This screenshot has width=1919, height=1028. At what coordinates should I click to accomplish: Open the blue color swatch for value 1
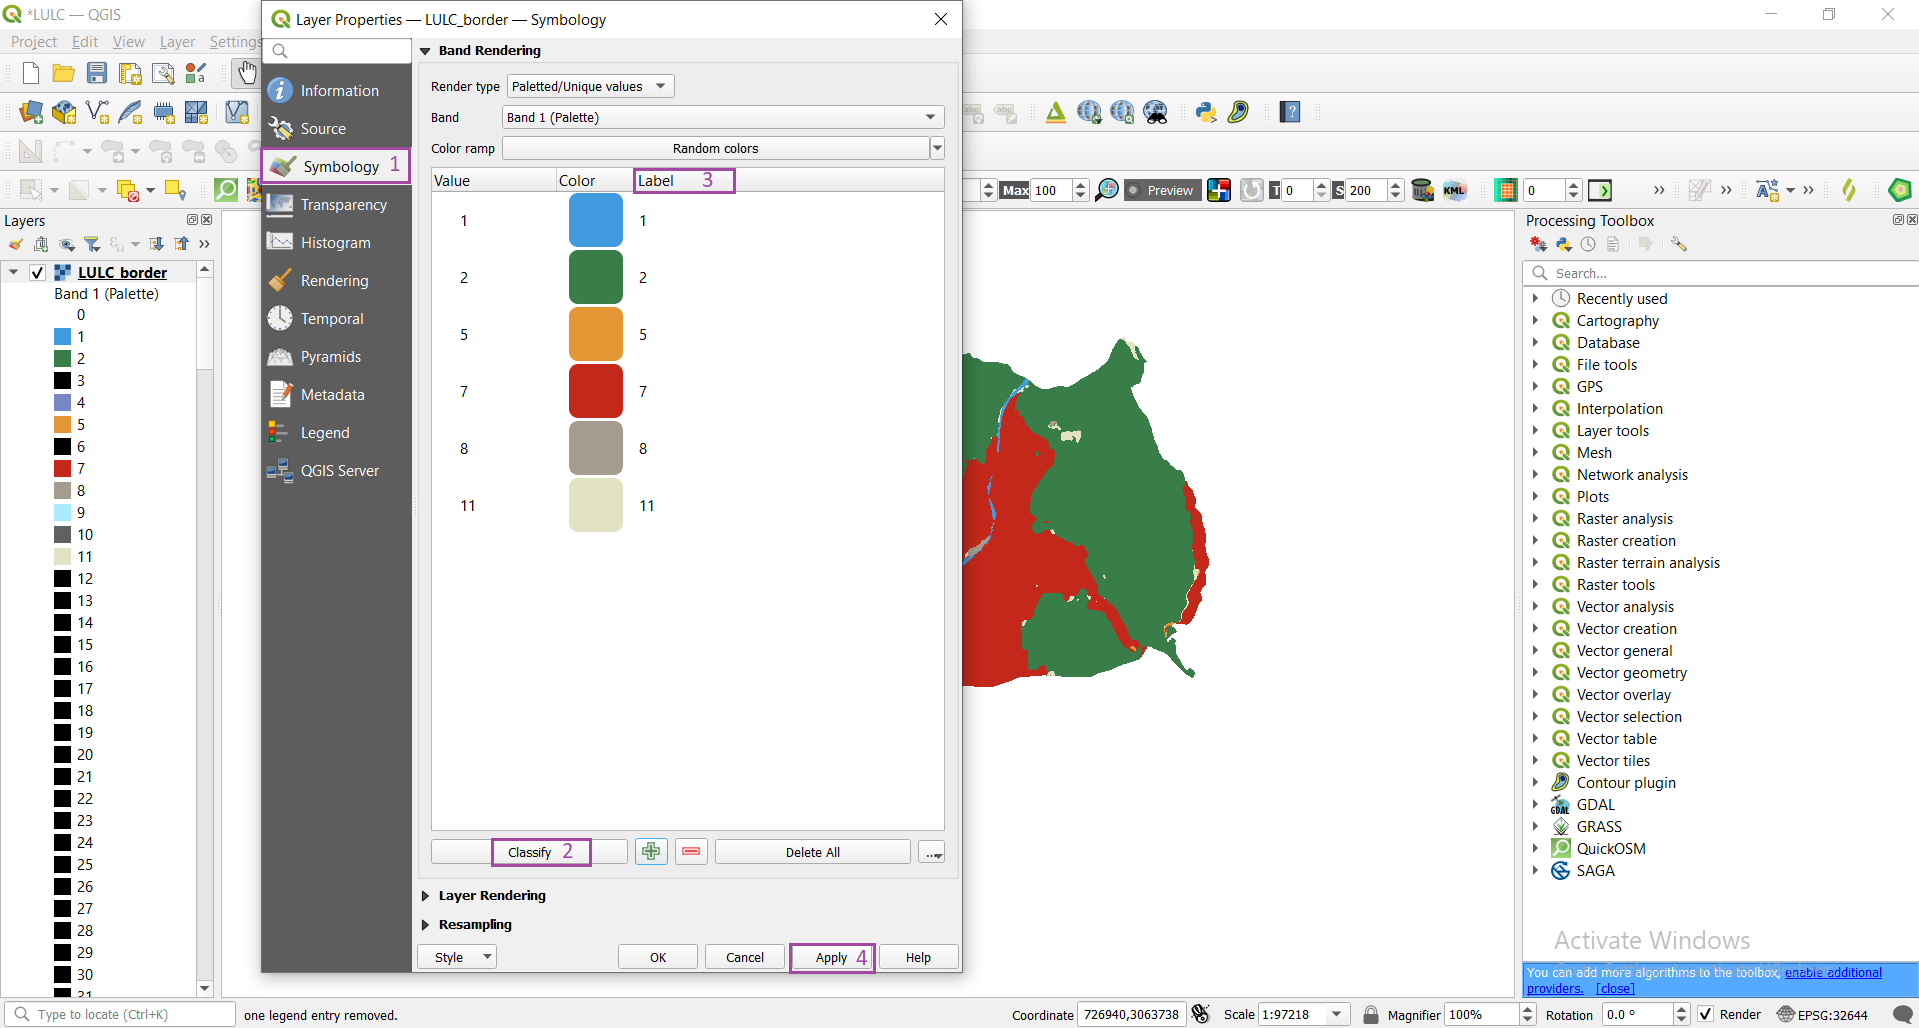point(595,219)
